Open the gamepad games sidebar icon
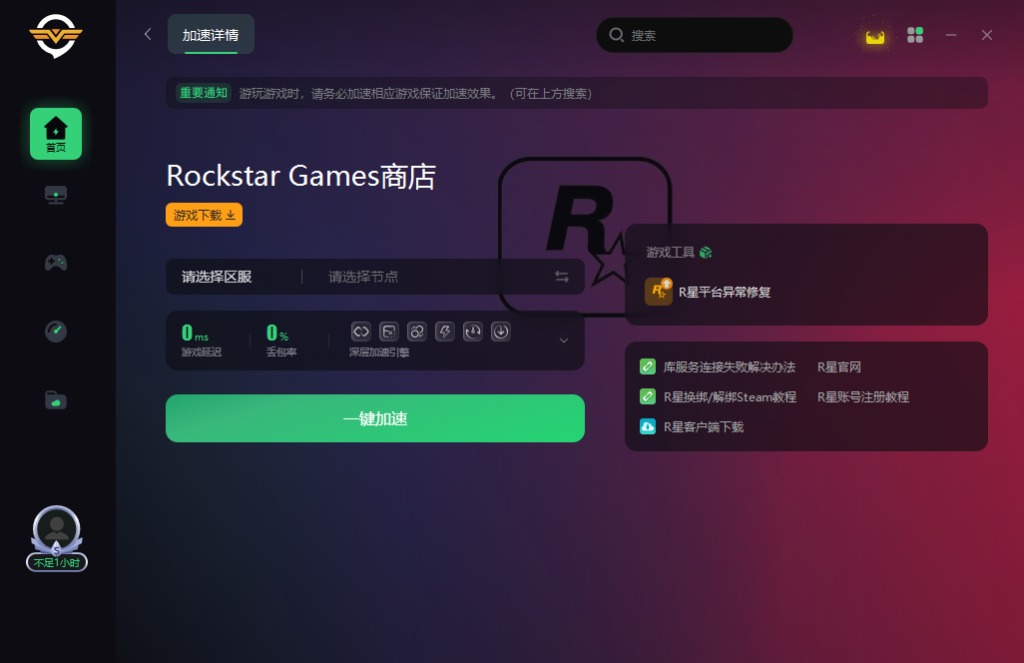 pos(56,263)
